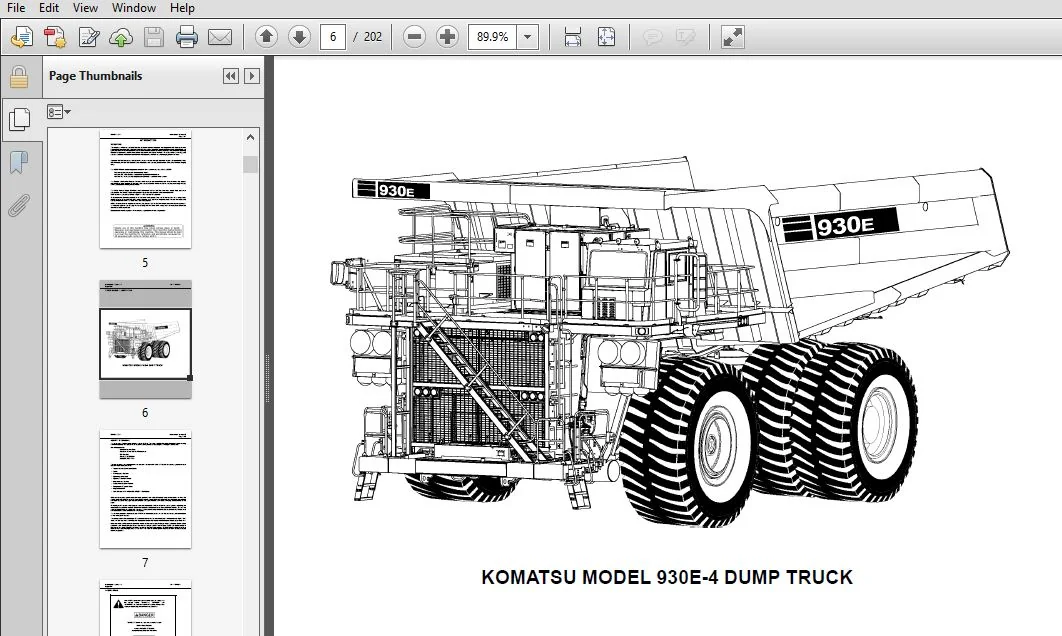This screenshot has height=636, width=1062.
Task: Go to previous page arrow
Action: click(x=266, y=37)
